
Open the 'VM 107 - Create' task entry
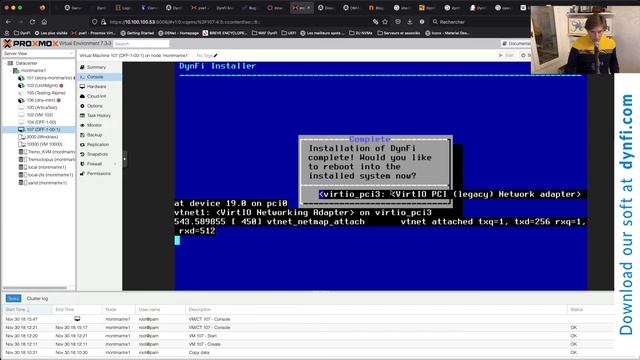pos(308,344)
